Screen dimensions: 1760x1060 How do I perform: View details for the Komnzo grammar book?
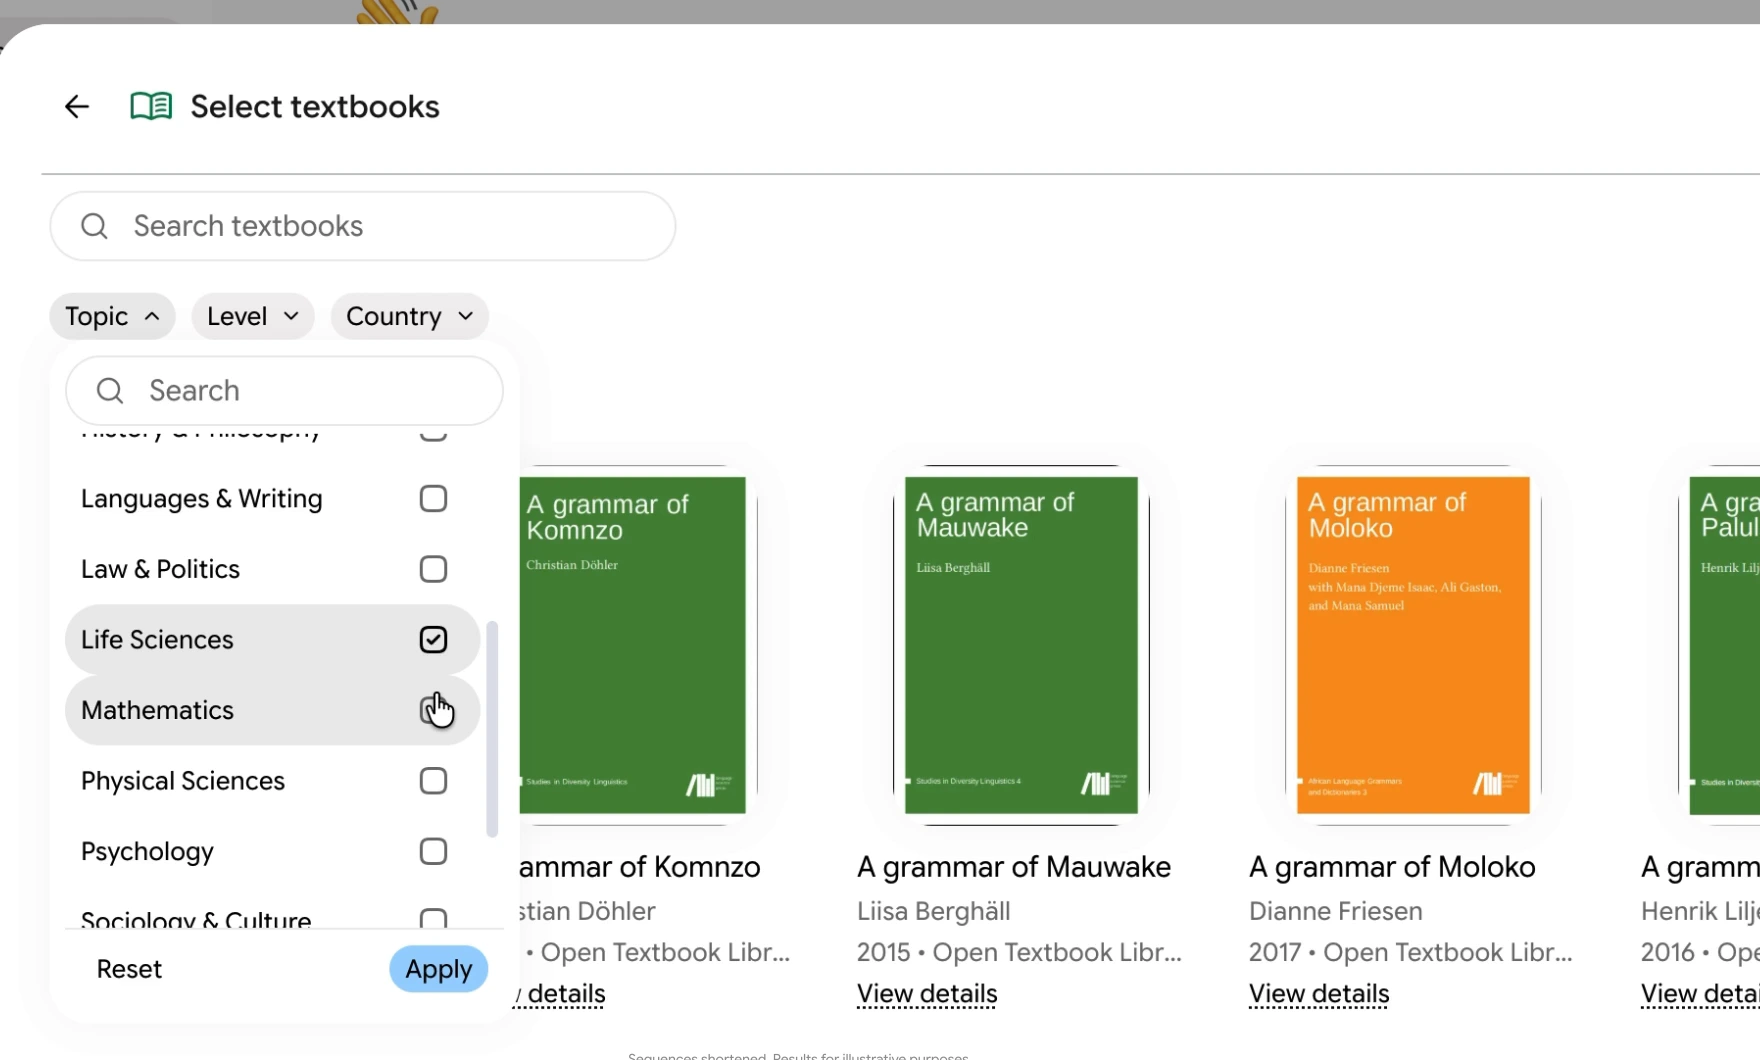coord(560,994)
